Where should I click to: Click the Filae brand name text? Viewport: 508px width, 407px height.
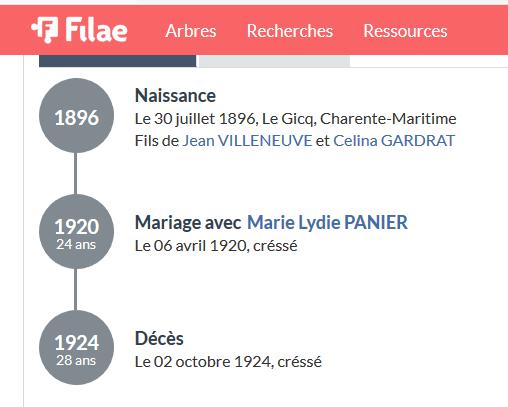pyautogui.click(x=96, y=30)
